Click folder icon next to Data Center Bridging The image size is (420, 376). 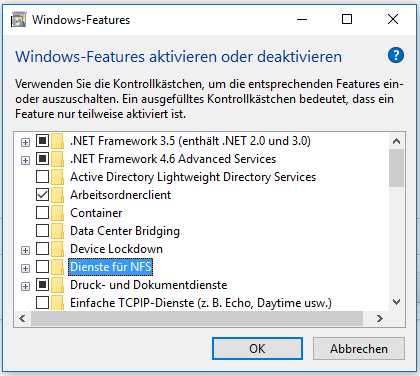(57, 231)
